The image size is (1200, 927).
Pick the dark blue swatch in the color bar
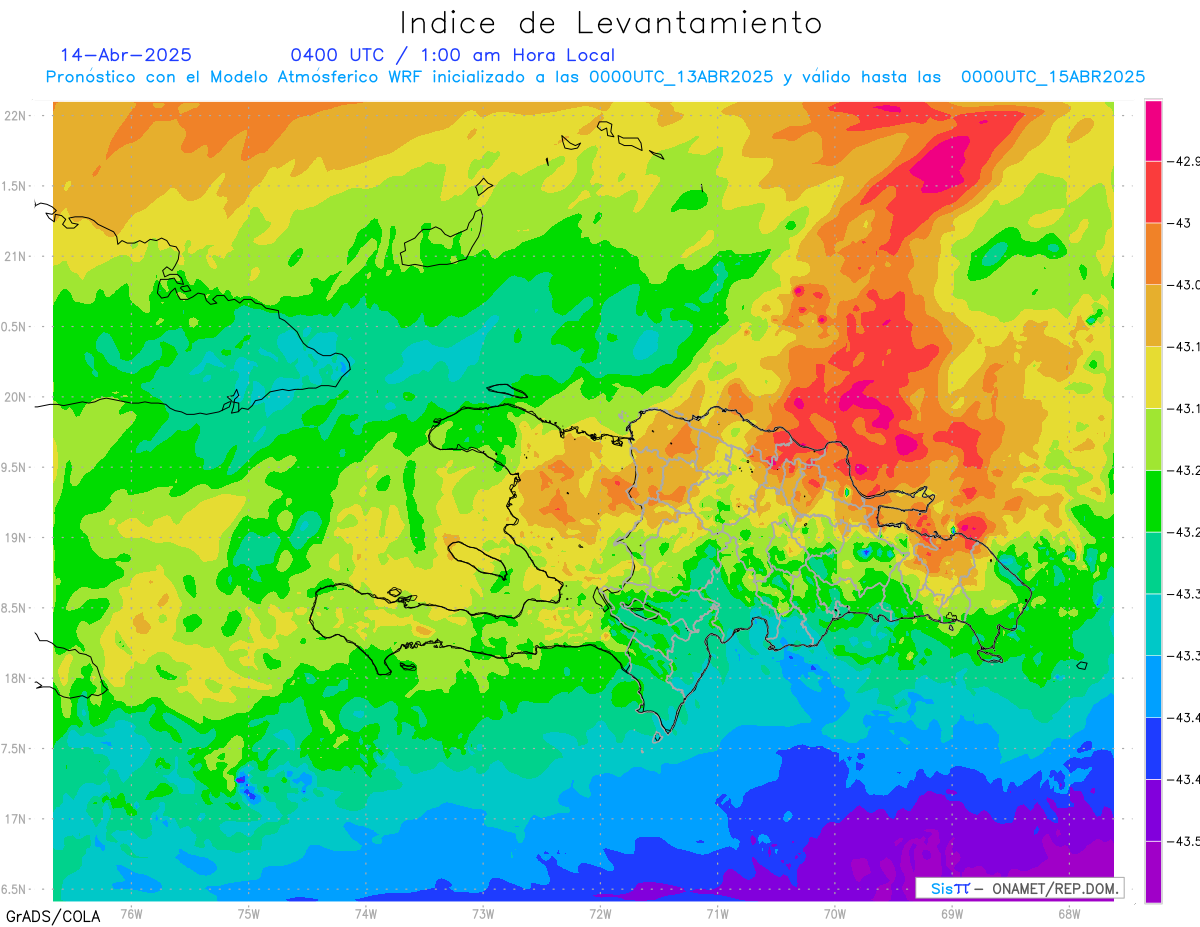[1153, 748]
